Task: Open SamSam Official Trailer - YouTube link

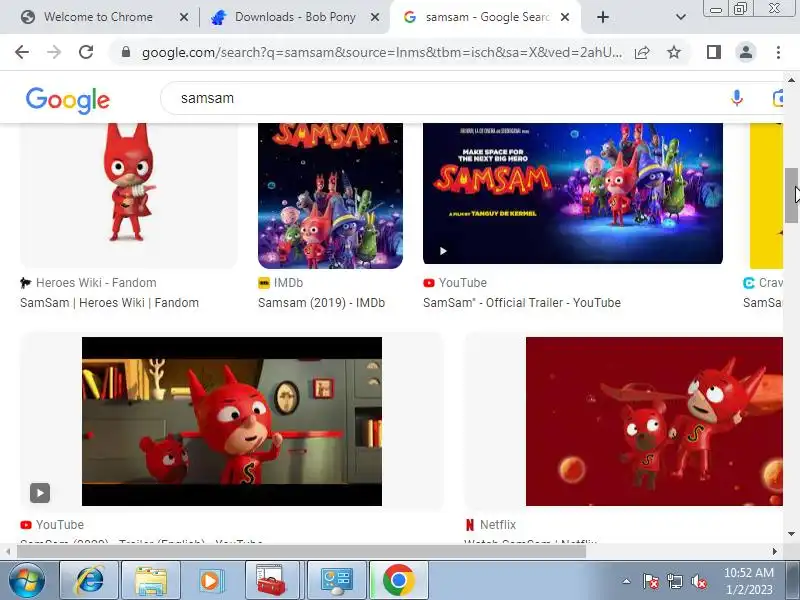Action: coord(521,303)
